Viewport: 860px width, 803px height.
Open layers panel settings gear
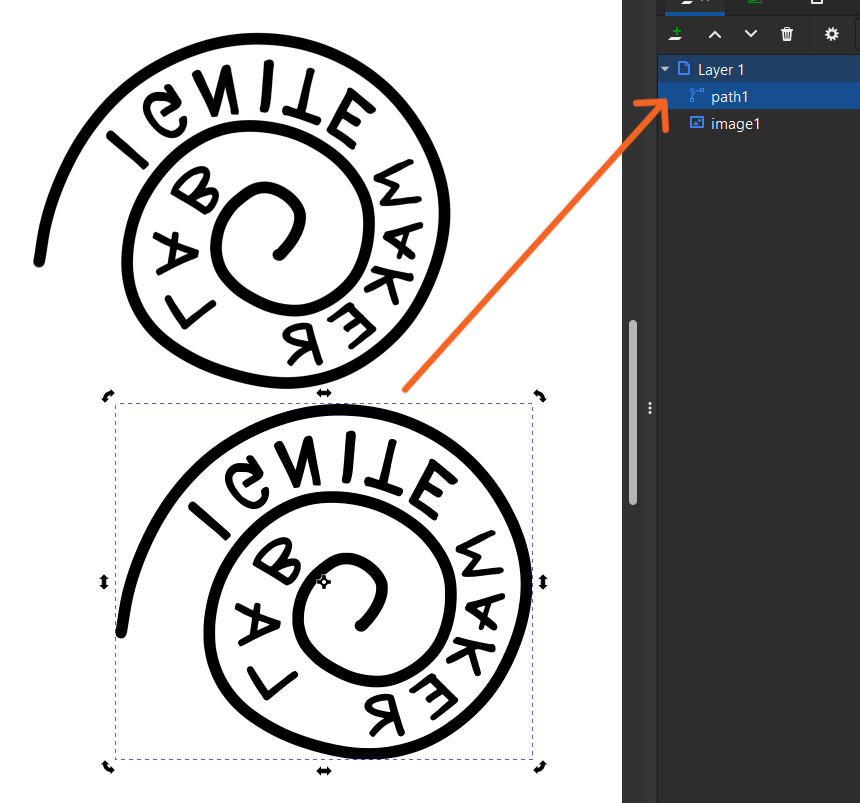(x=831, y=34)
